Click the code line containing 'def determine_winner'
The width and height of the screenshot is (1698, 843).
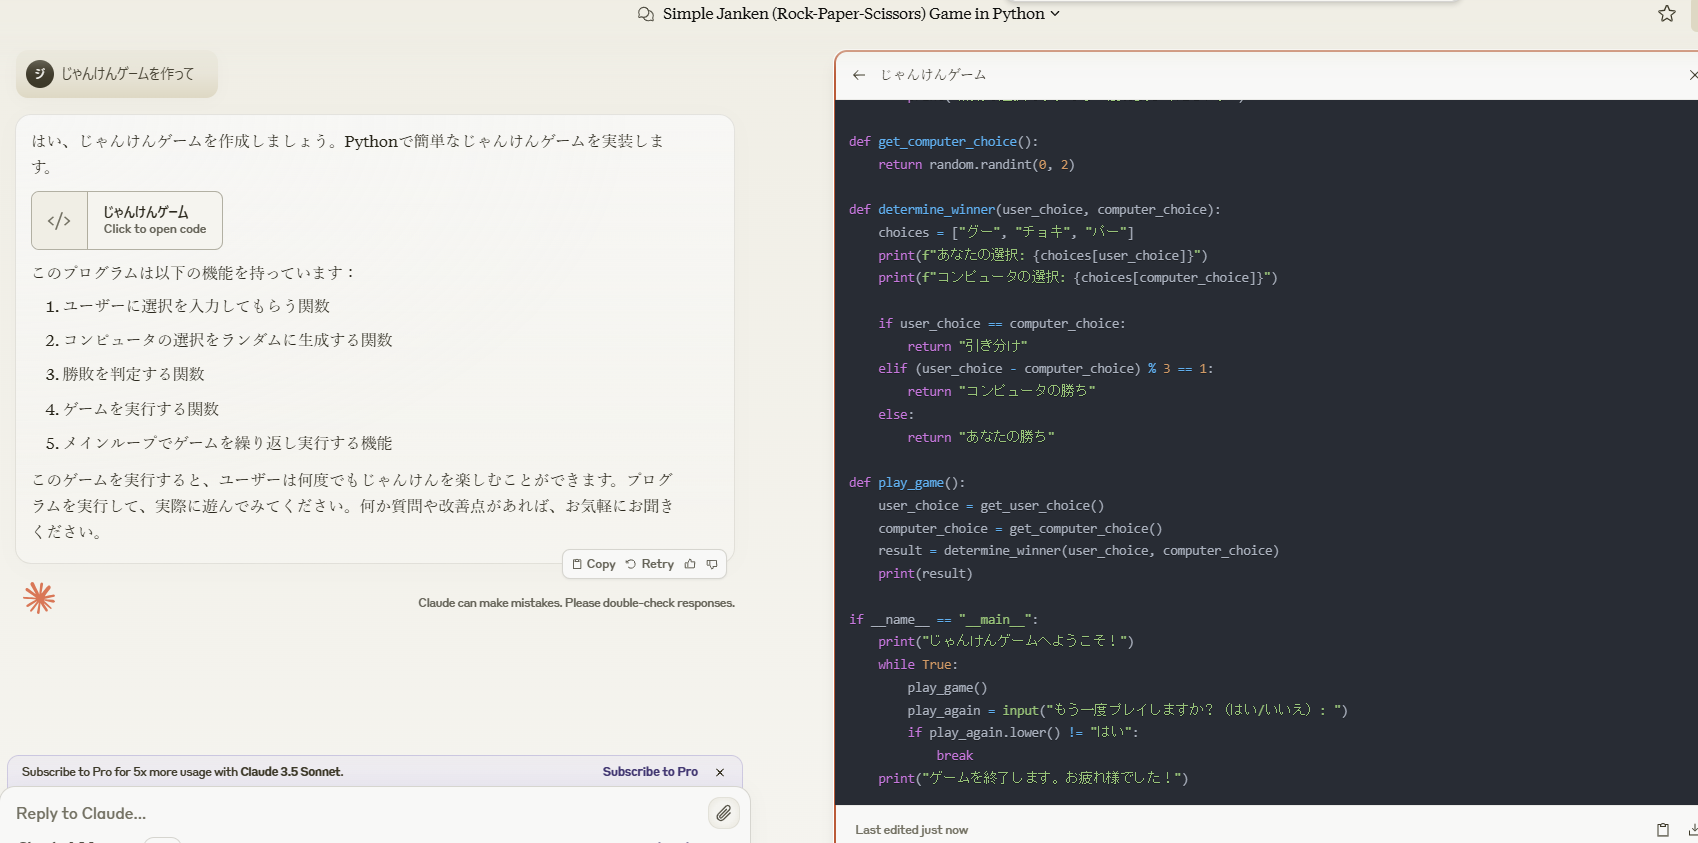(1034, 210)
